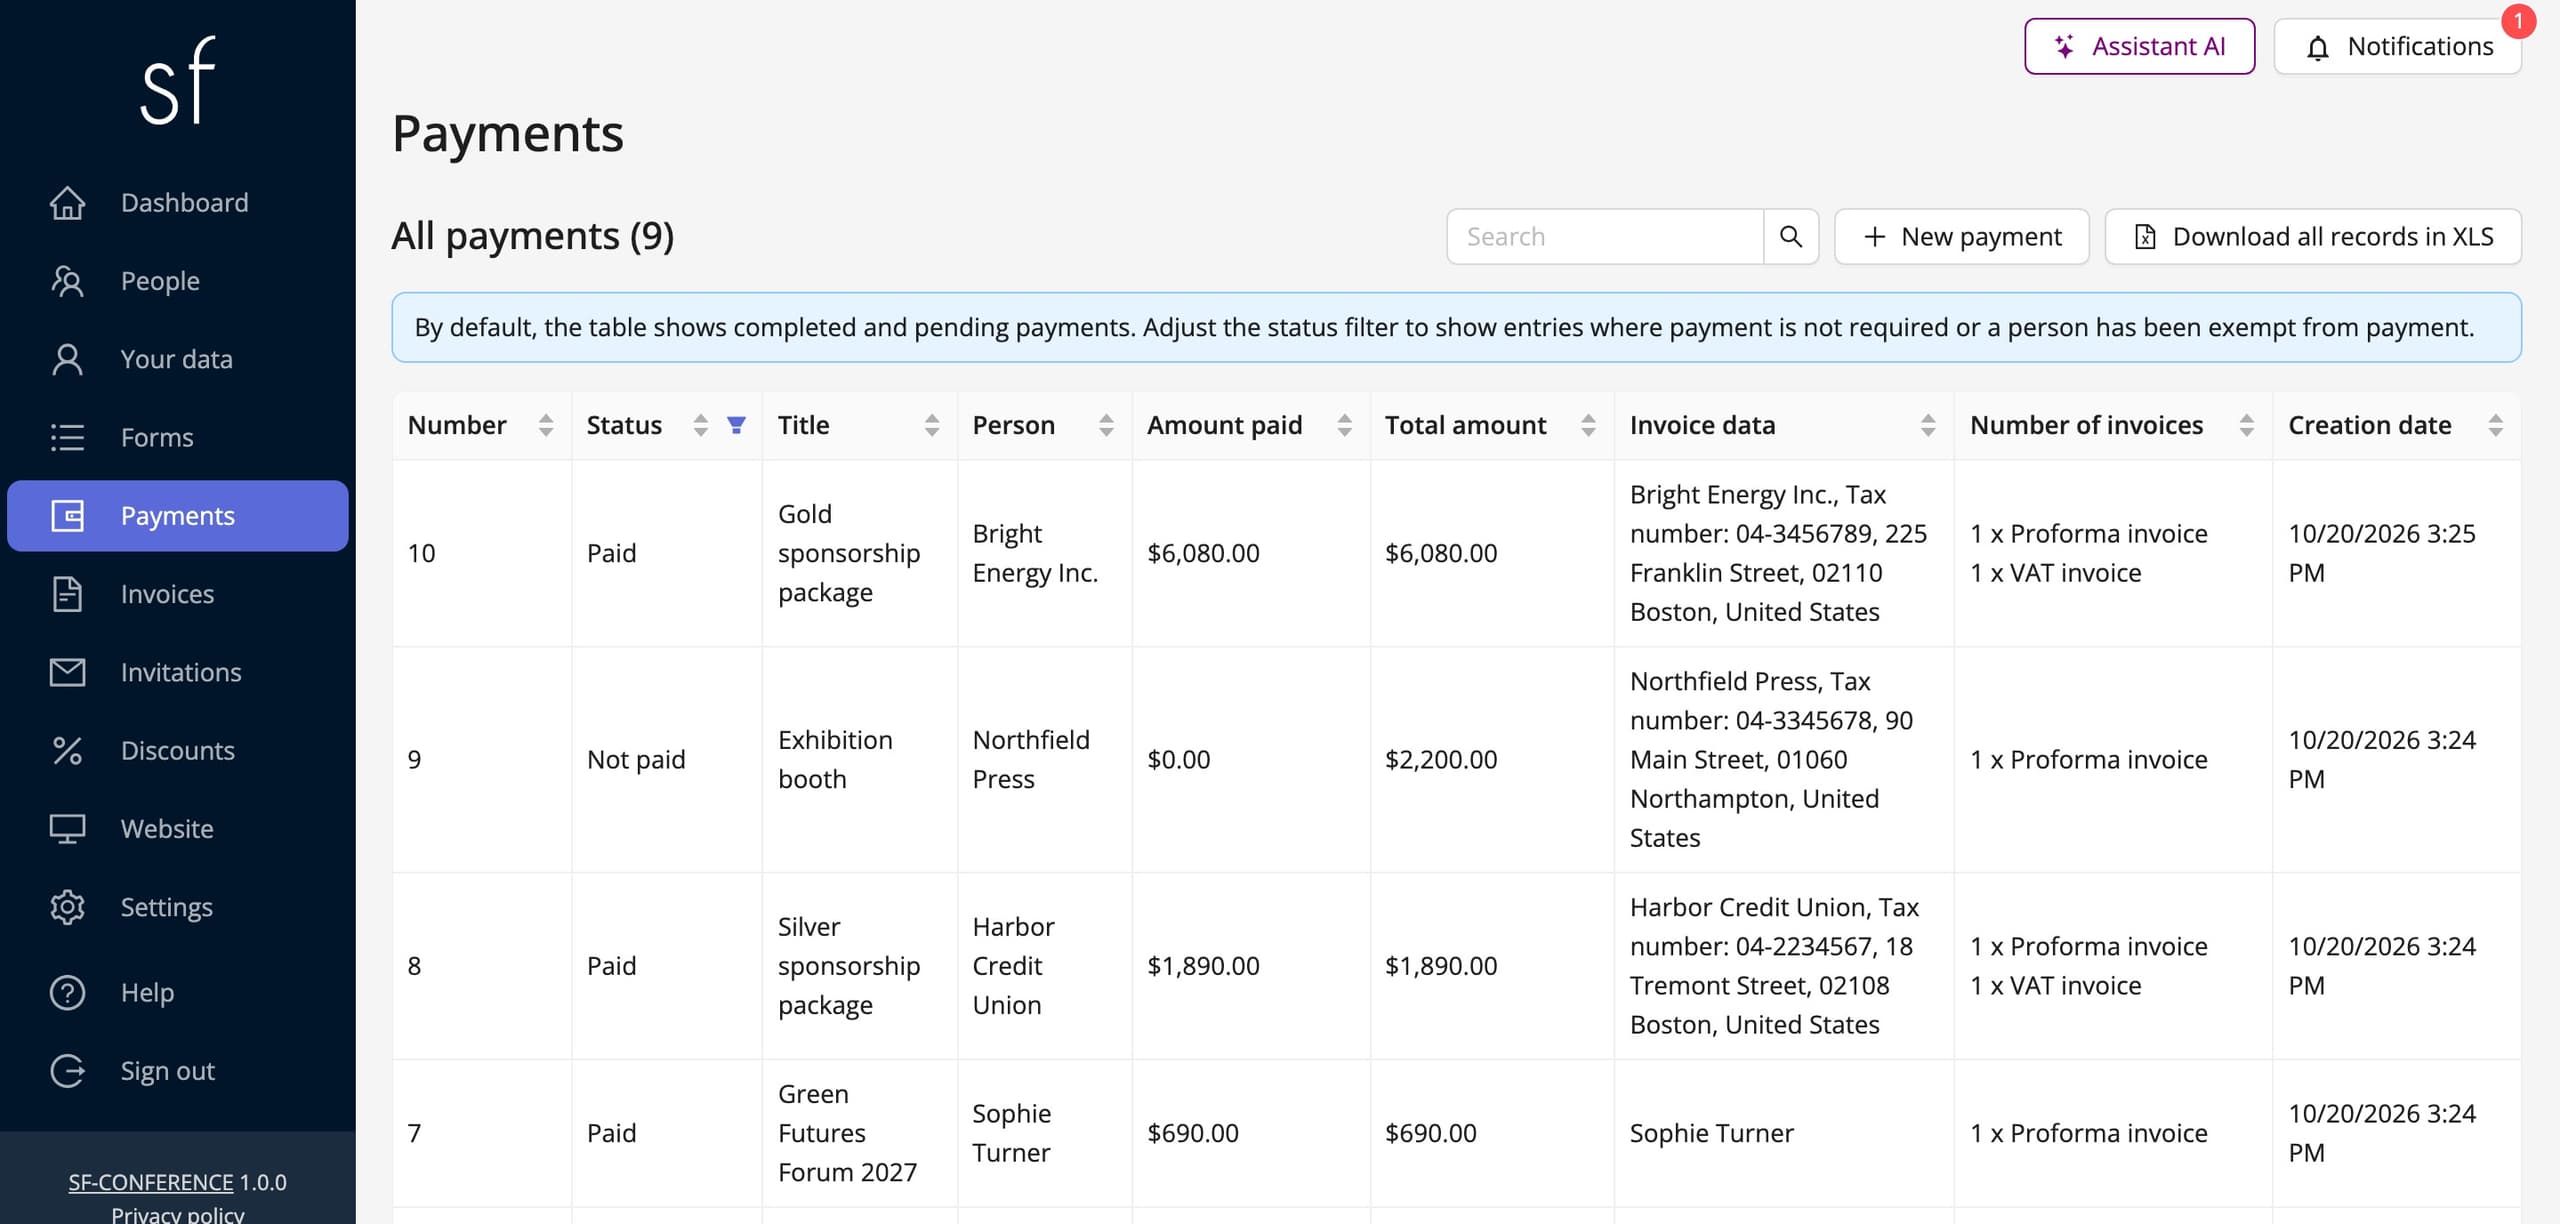
Task: Click the notification bell icon
Action: [x=2317, y=47]
